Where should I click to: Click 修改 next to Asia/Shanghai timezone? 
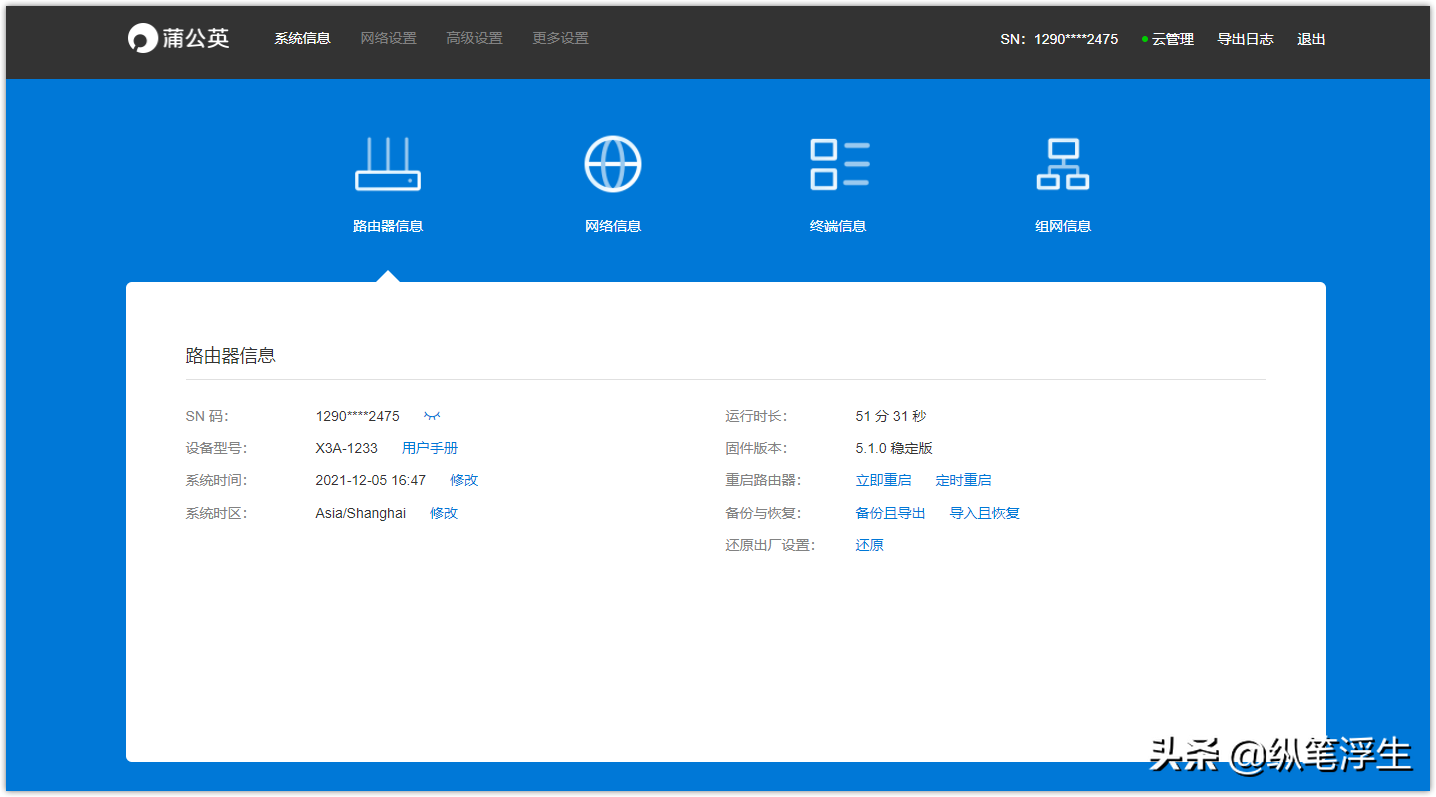pyautogui.click(x=444, y=513)
